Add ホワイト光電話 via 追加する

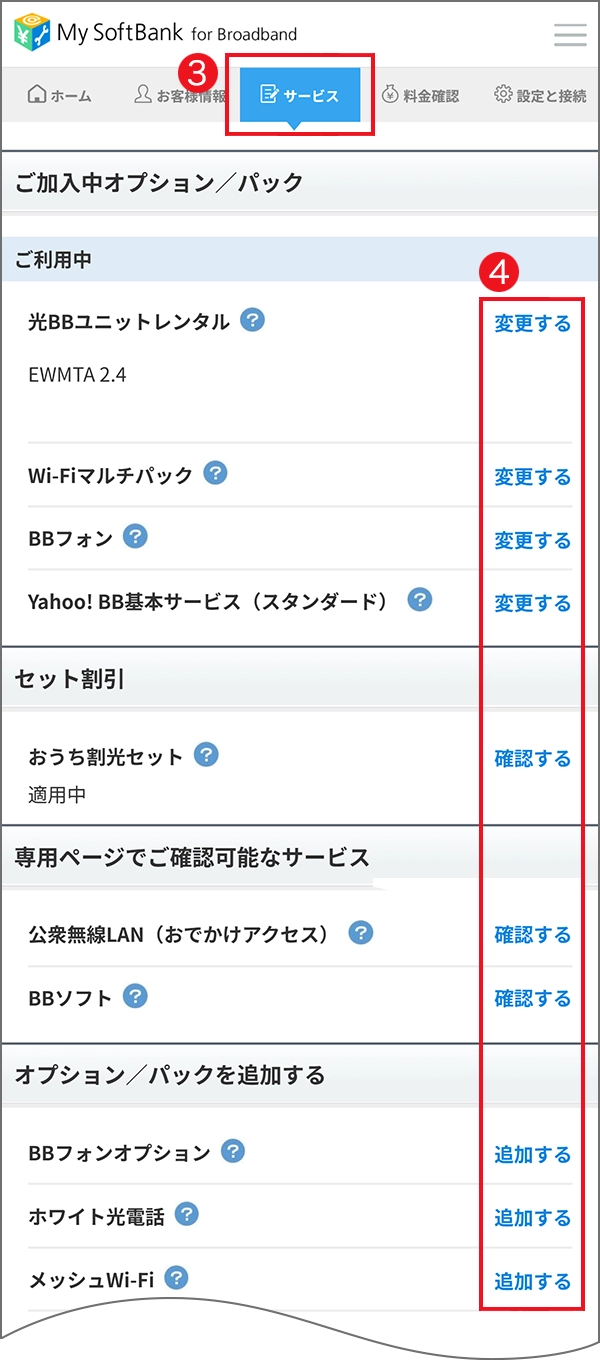click(x=532, y=1218)
